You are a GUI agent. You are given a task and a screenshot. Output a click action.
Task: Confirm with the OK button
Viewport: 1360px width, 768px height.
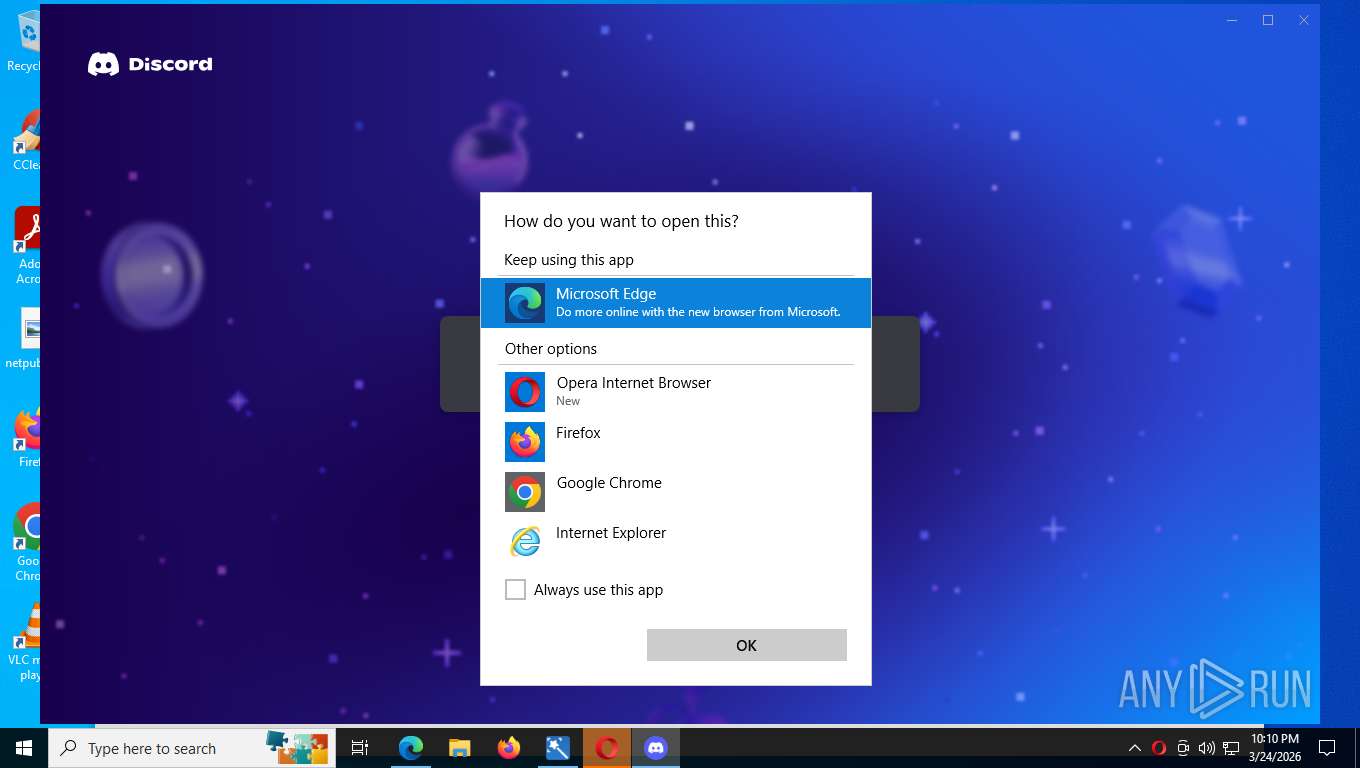coord(746,645)
